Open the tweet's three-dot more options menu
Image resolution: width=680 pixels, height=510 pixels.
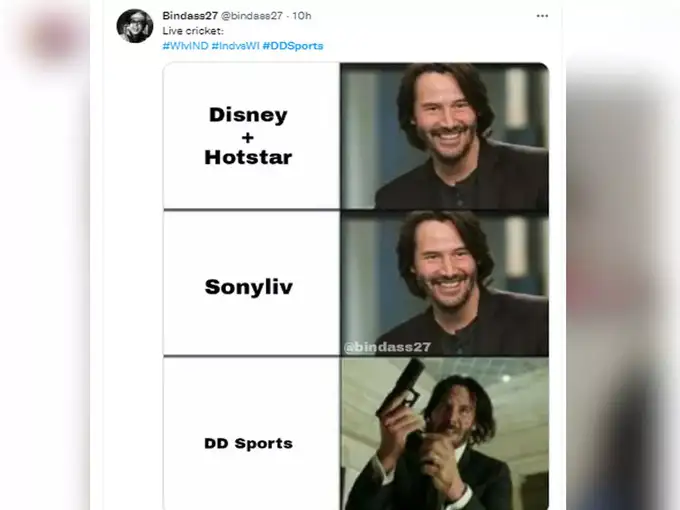(x=542, y=16)
